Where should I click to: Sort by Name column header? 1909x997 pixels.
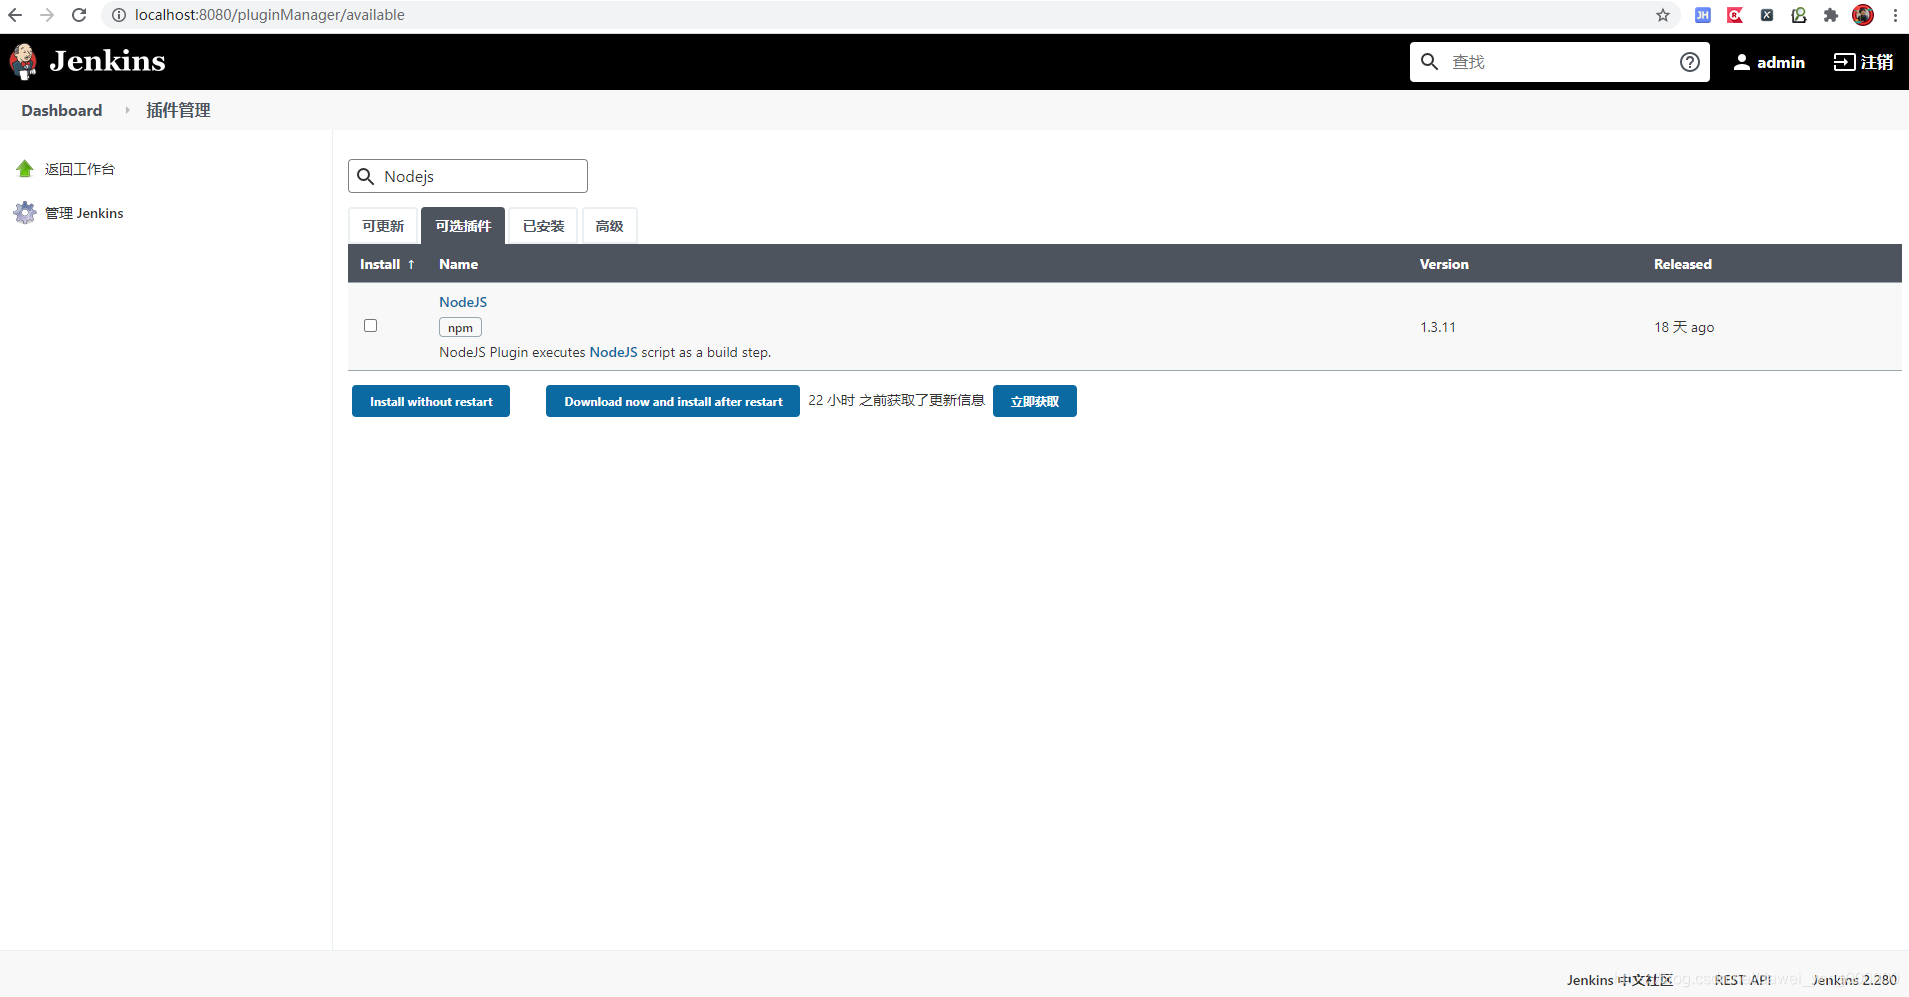(458, 264)
